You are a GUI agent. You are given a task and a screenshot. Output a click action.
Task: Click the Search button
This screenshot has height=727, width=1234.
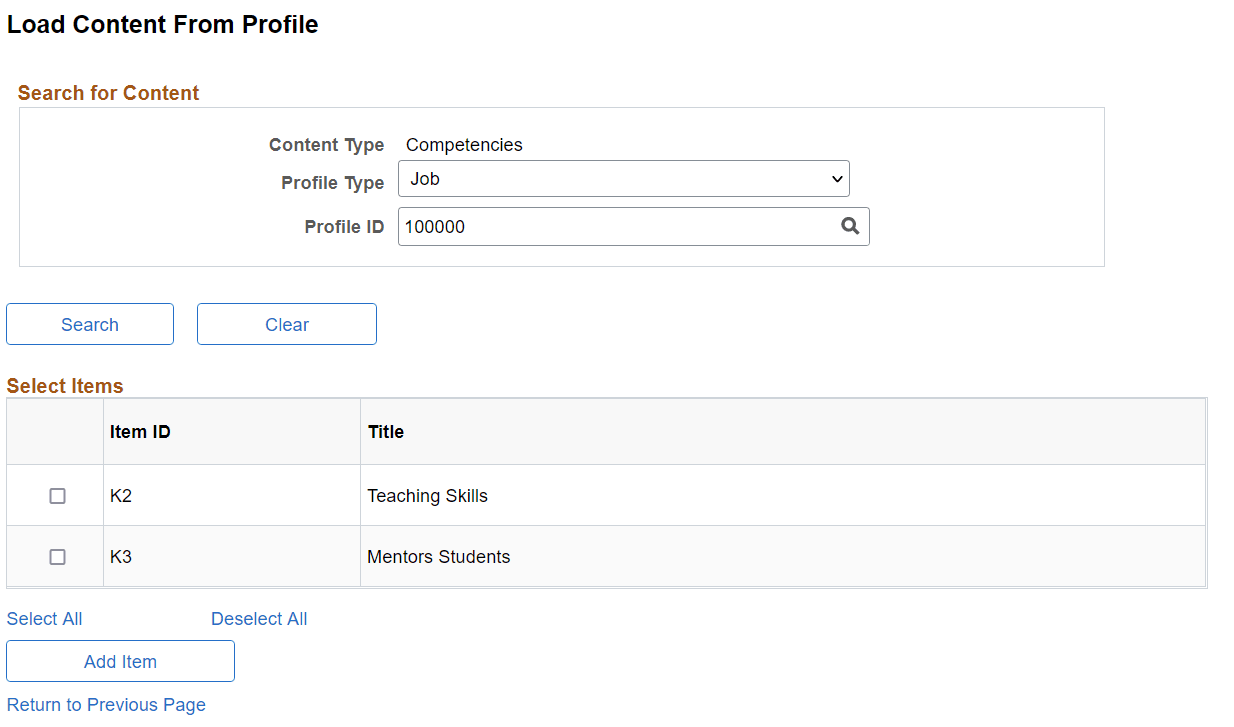click(x=89, y=324)
